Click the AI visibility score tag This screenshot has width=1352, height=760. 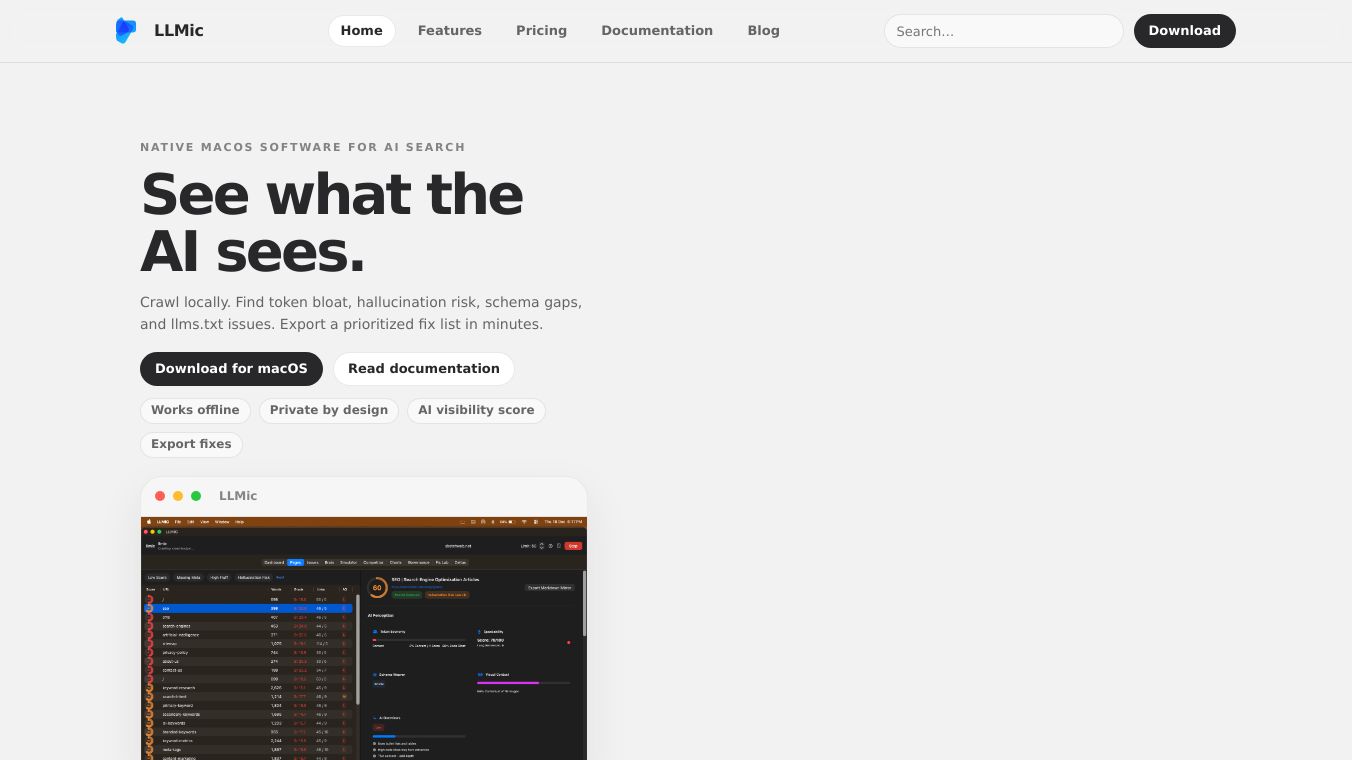click(x=476, y=410)
